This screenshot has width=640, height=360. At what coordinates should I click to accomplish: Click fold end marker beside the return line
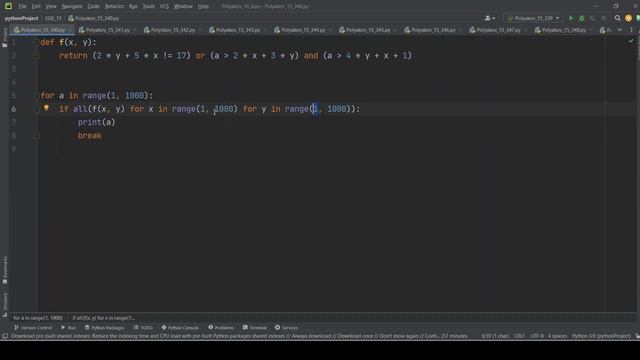pyautogui.click(x=36, y=56)
